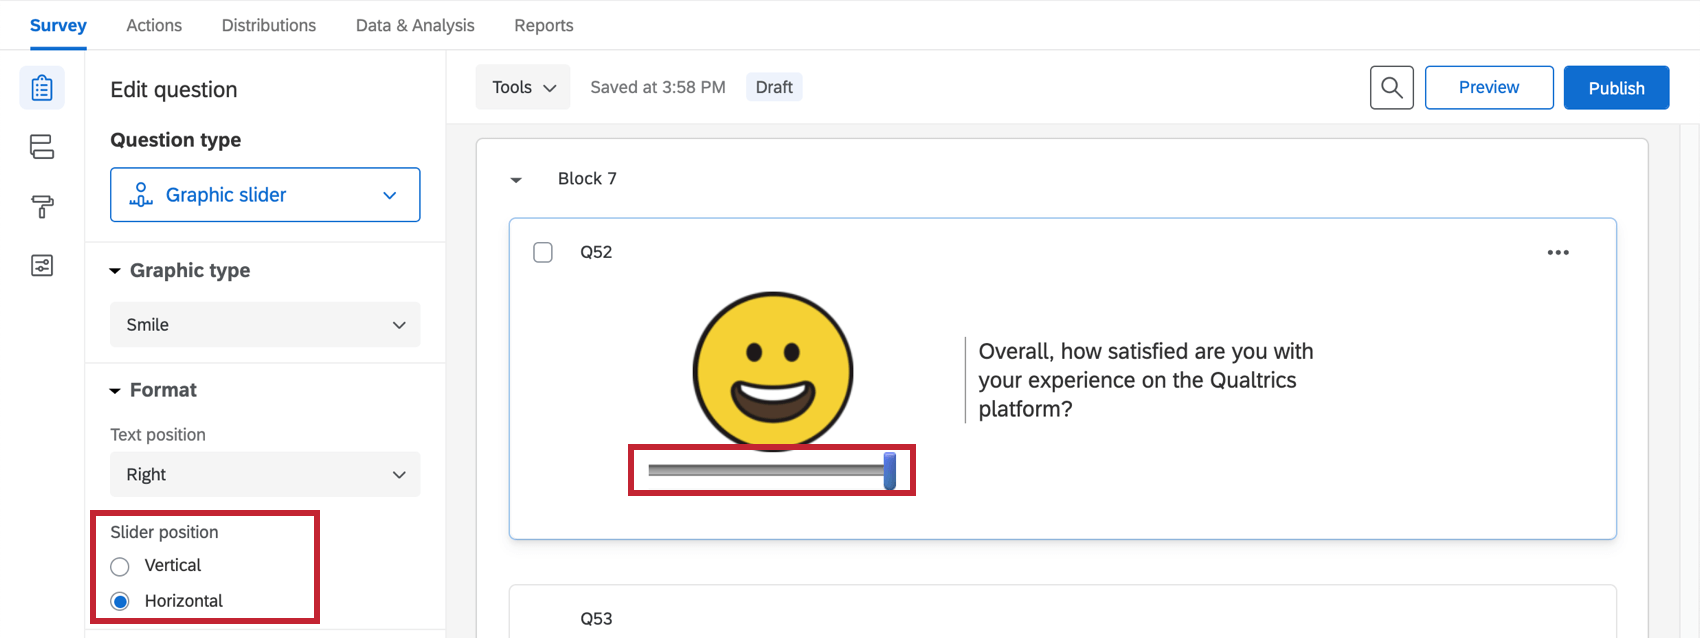Collapse the Format section
This screenshot has width=1700, height=638.
(115, 391)
